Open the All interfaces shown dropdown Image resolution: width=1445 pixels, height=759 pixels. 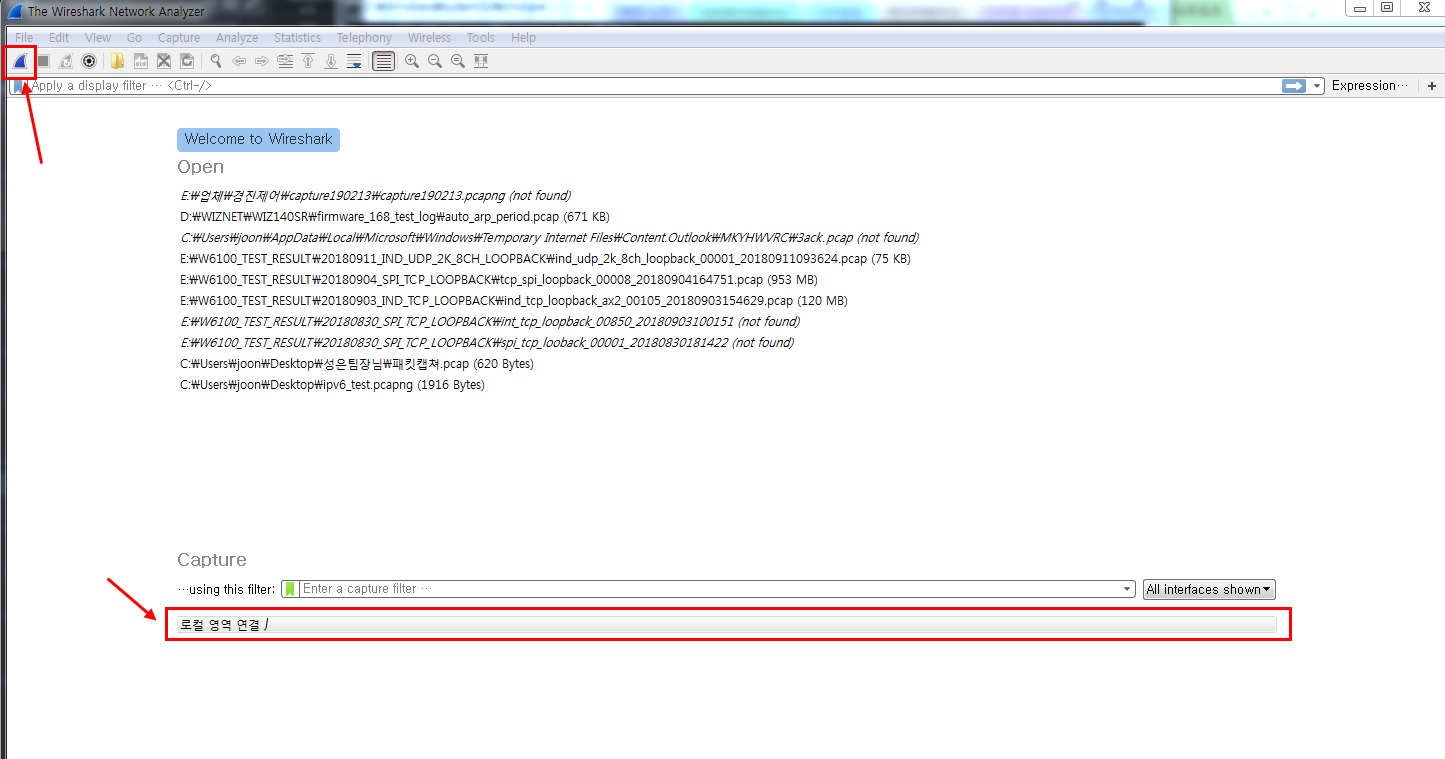1209,589
